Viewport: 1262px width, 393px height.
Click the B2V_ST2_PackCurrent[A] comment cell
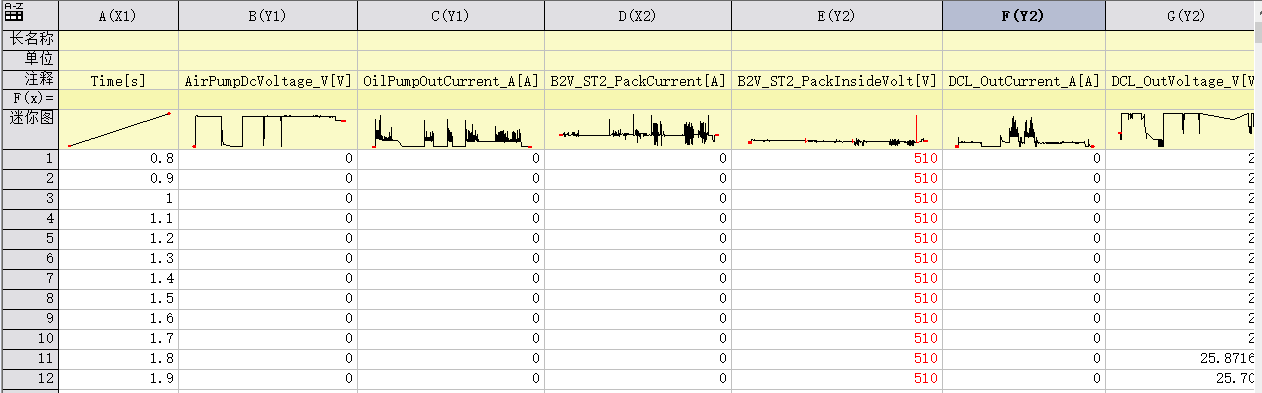pos(638,80)
